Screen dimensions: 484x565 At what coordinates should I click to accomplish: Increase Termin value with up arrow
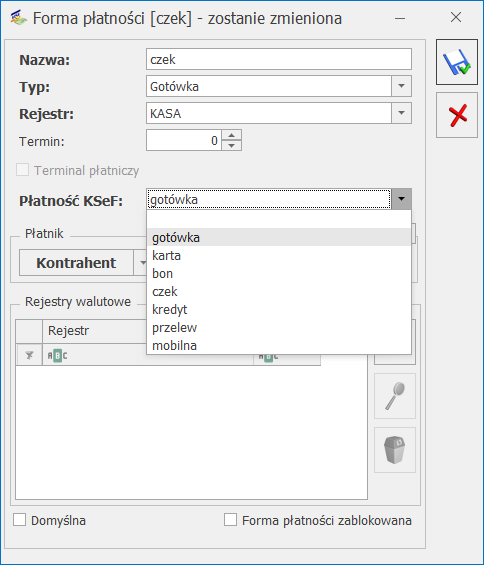231,135
